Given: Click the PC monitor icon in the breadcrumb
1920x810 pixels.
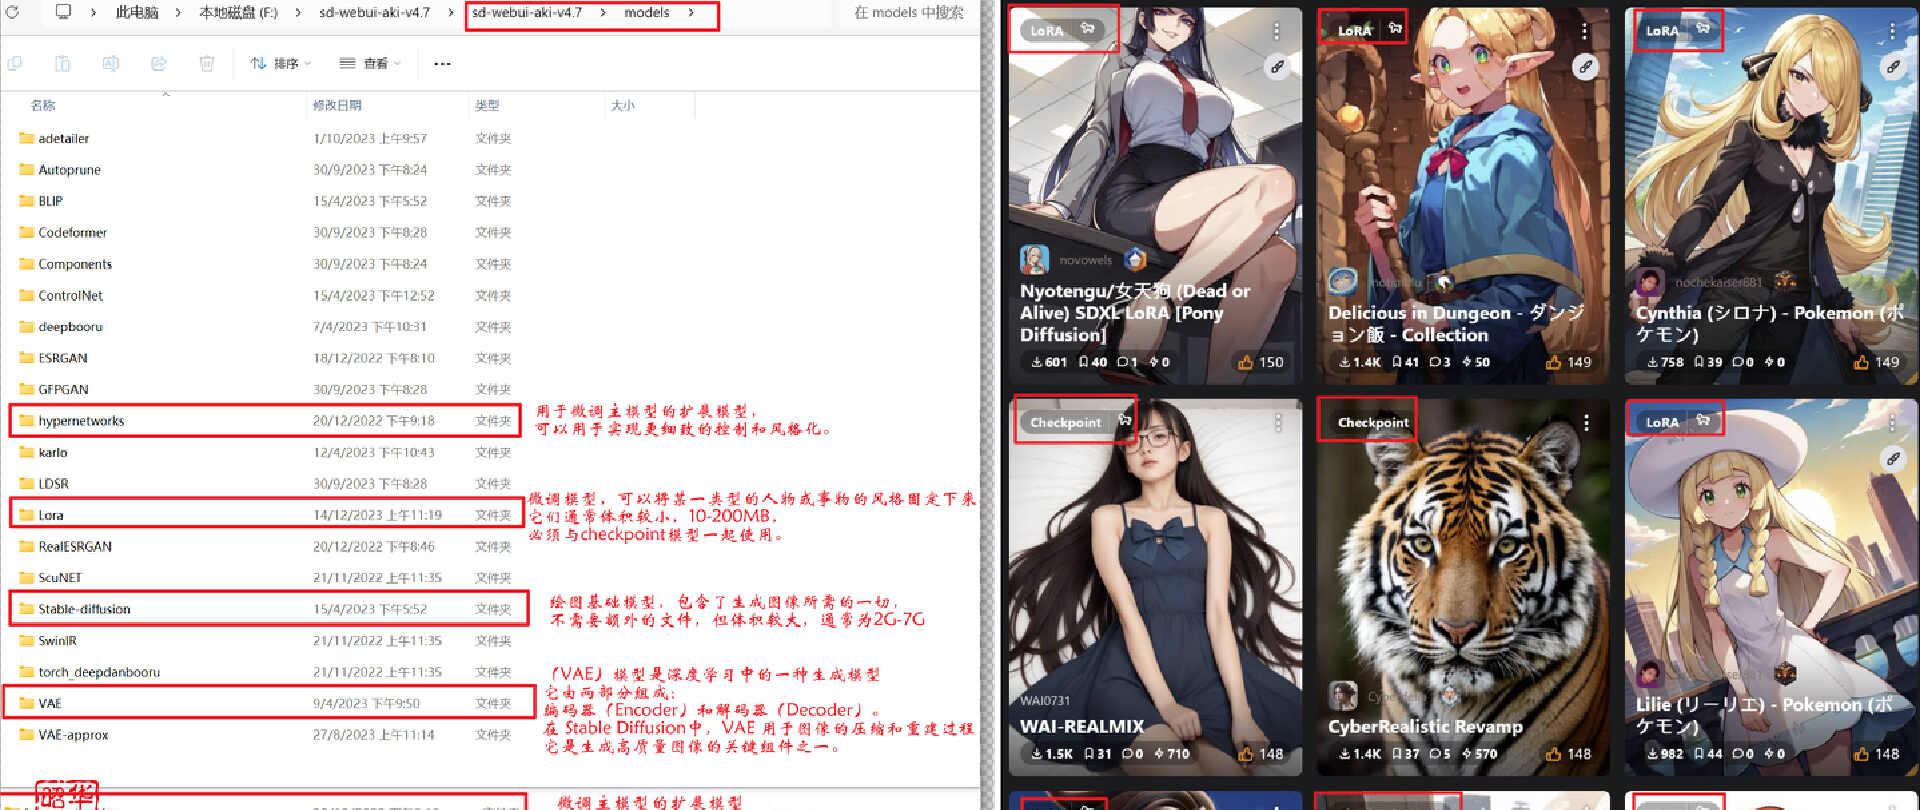Looking at the screenshot, I should click(x=63, y=12).
